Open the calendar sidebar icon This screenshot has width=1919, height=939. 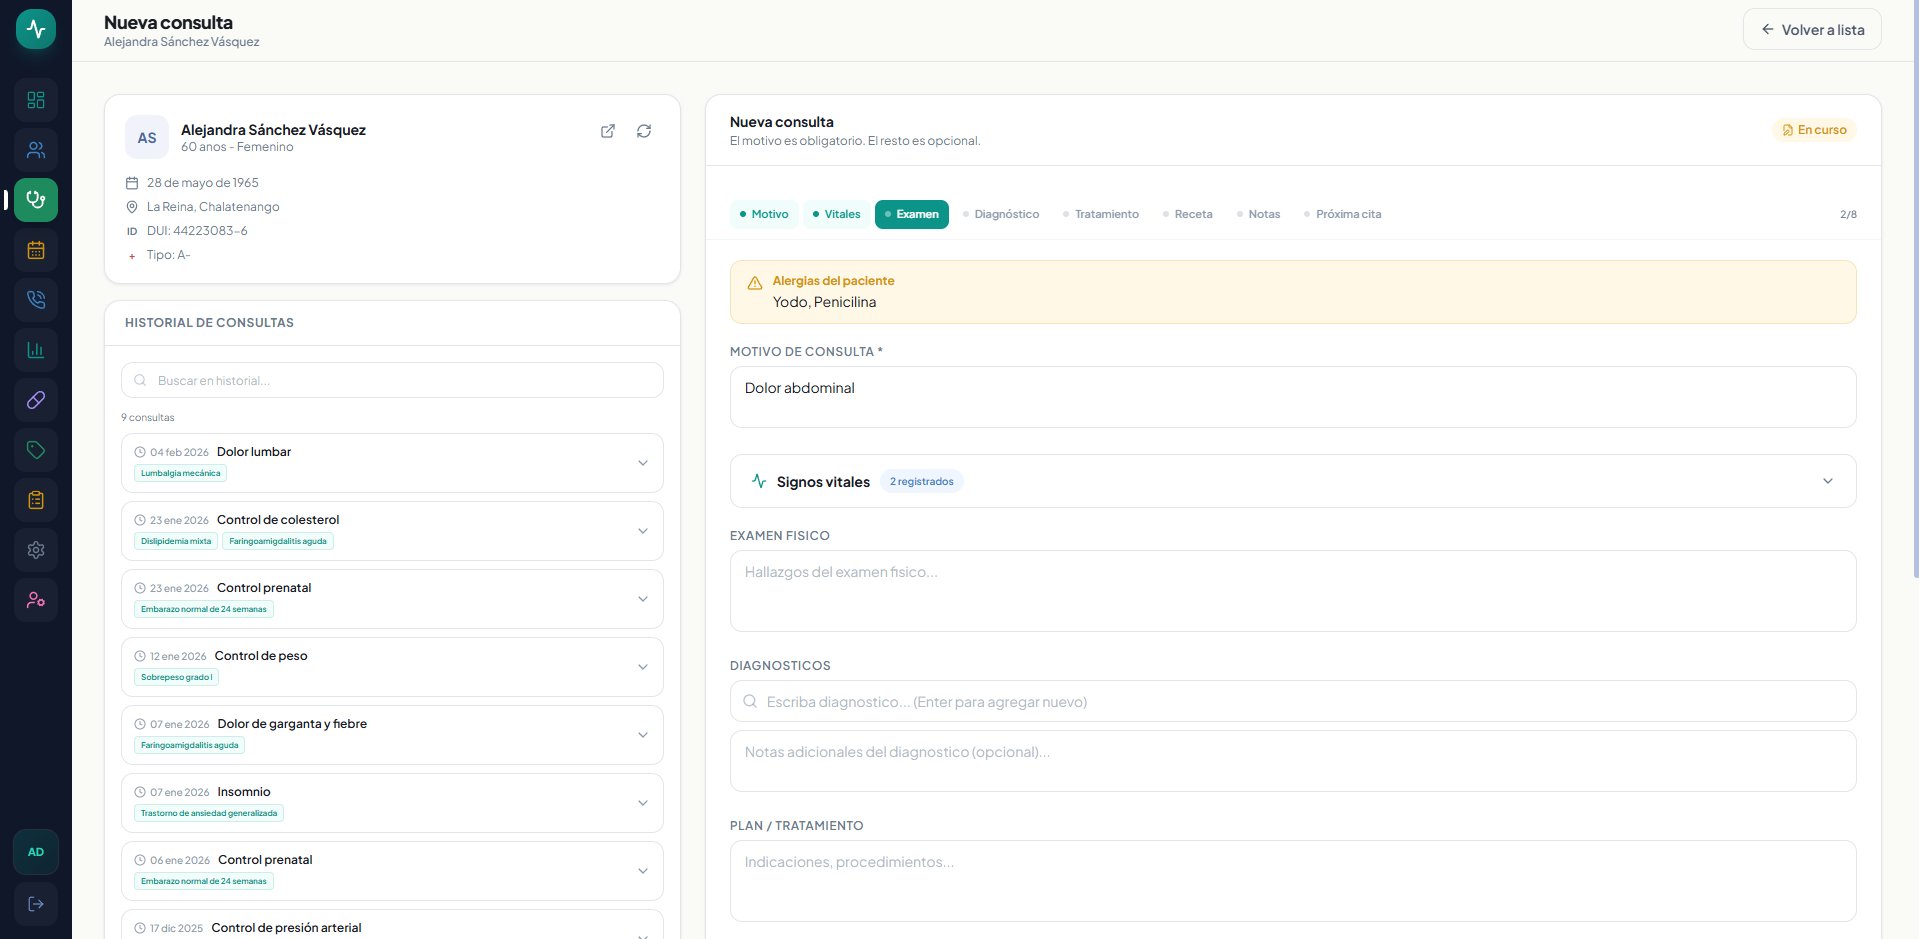pyautogui.click(x=36, y=250)
